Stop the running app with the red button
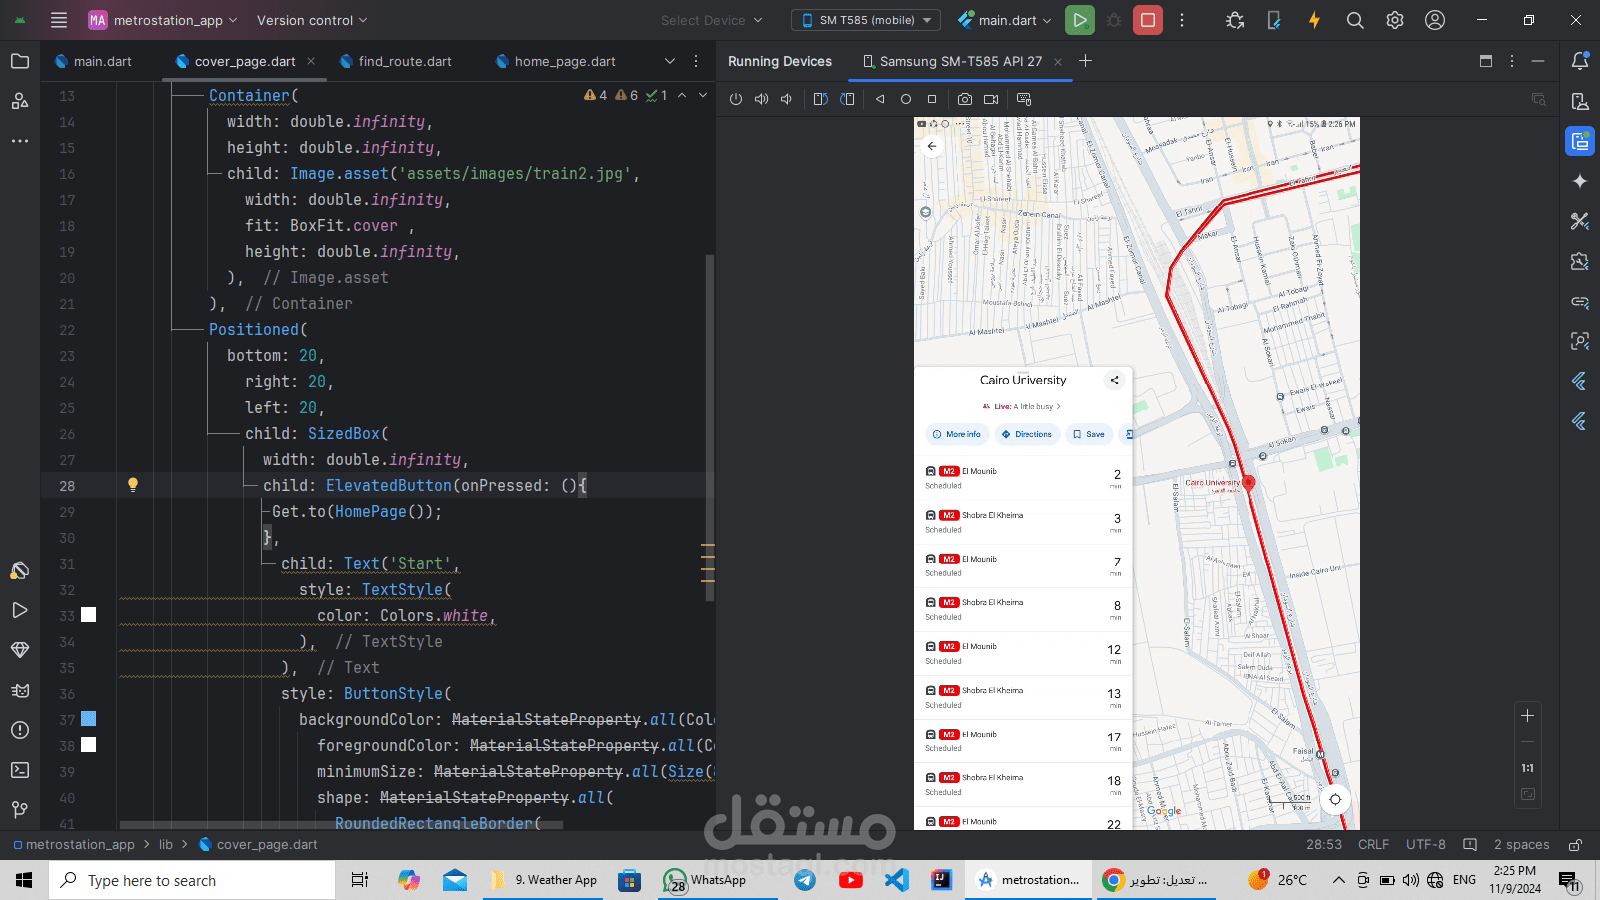The height and width of the screenshot is (900, 1600). point(1148,20)
